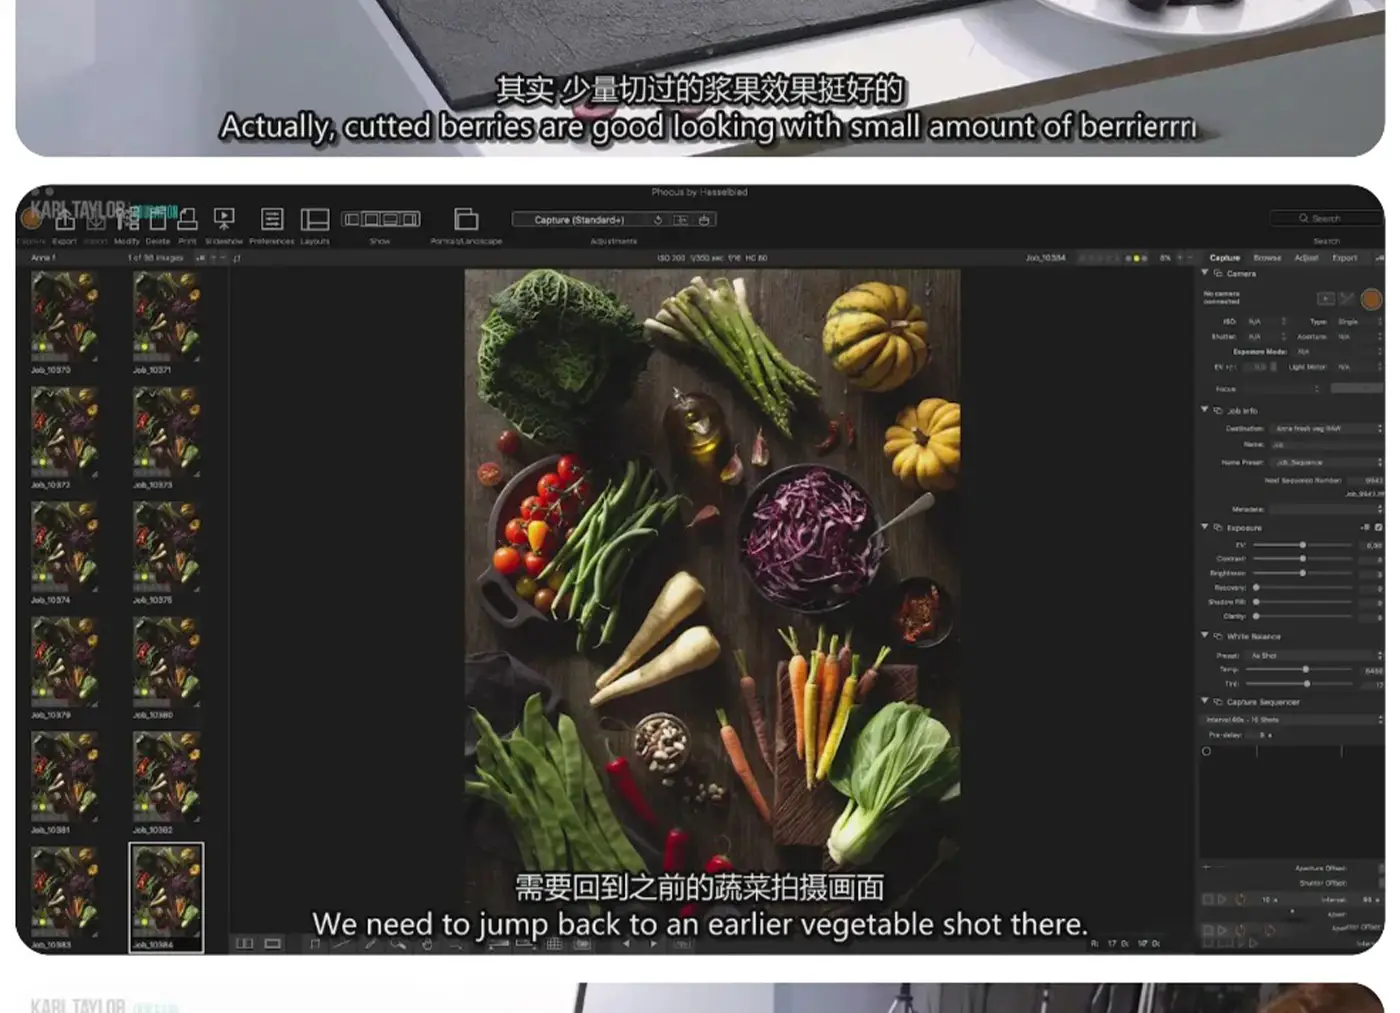Collapse the Exposure panel section
The height and width of the screenshot is (1013, 1400).
click(1205, 527)
